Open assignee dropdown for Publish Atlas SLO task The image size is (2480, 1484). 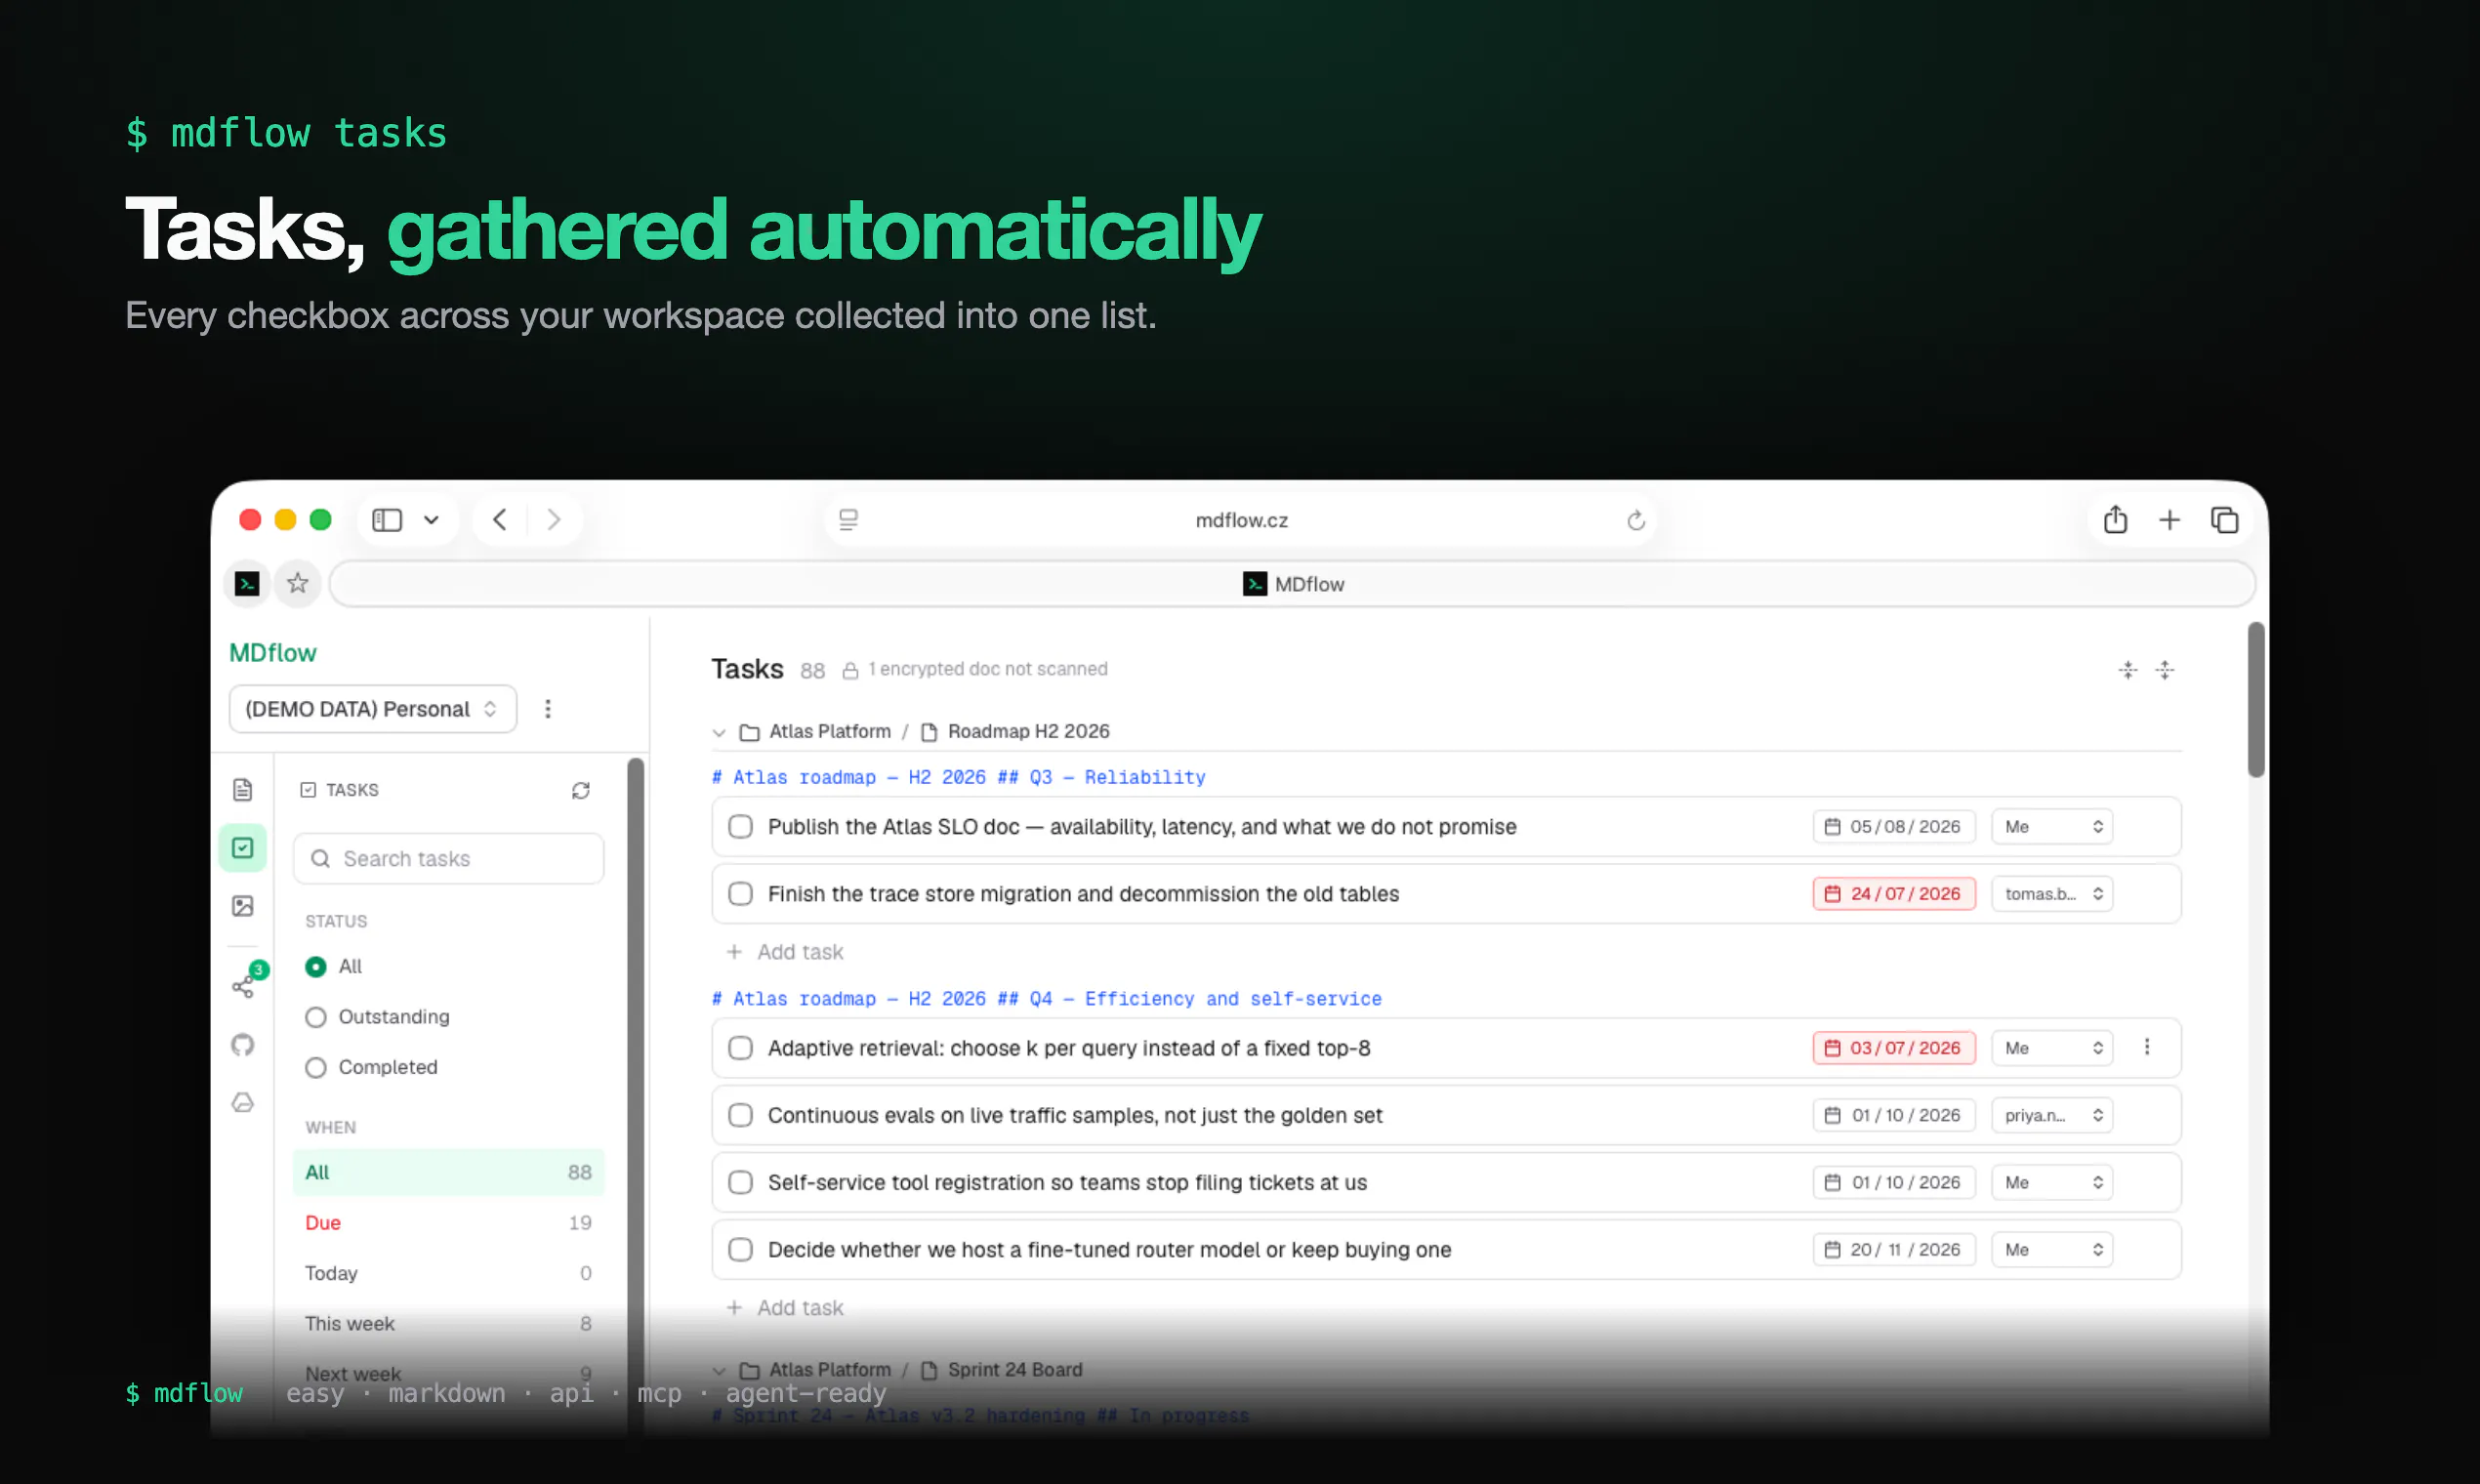pyautogui.click(x=2052, y=827)
